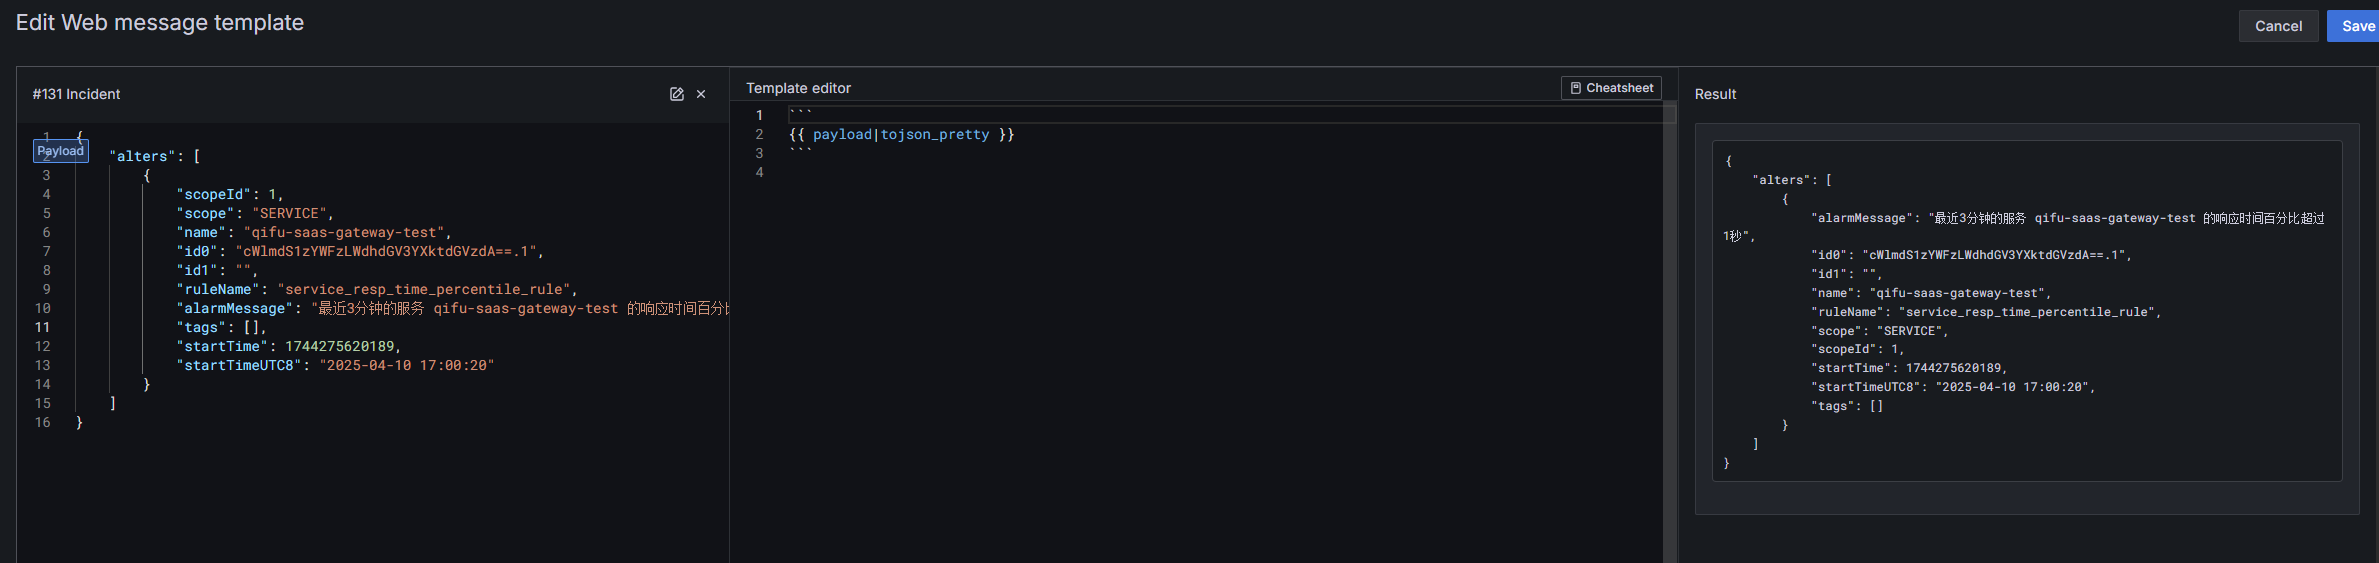Click the "id1" empty string line in payload
Image resolution: width=2379 pixels, height=563 pixels.
click(x=217, y=270)
